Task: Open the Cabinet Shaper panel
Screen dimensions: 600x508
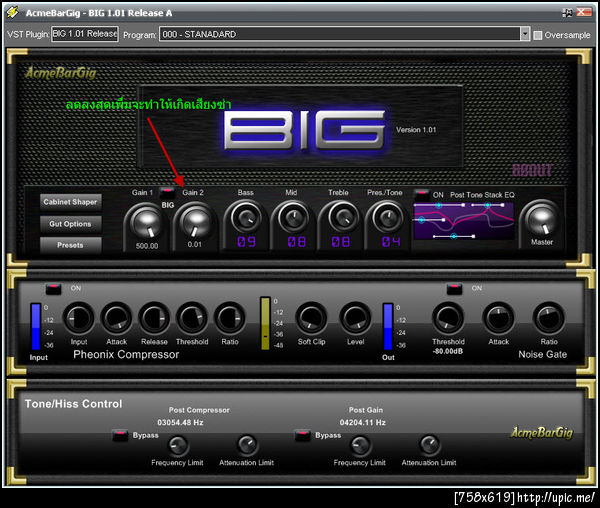Action: (x=70, y=202)
